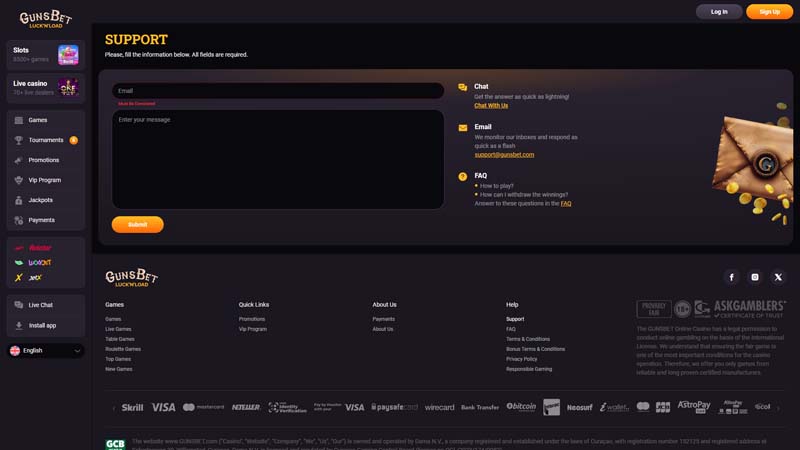Open footer Table Games link
Image resolution: width=800 pixels, height=450 pixels.
(x=120, y=339)
